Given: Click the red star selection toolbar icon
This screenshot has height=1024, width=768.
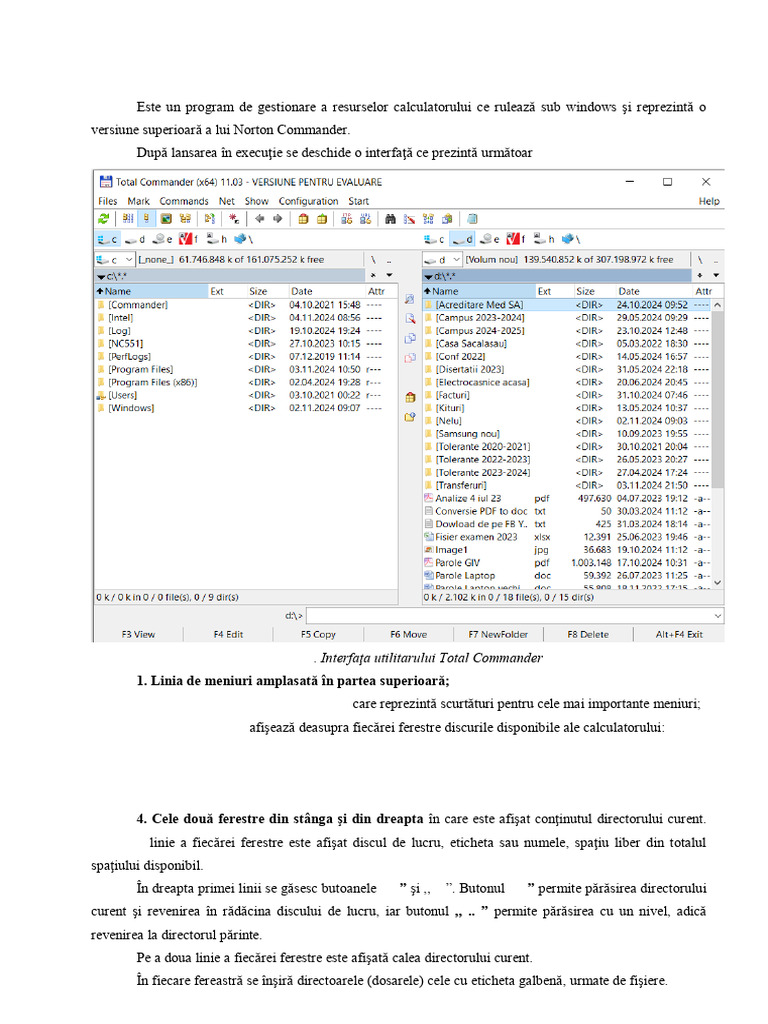Looking at the screenshot, I should point(233,219).
